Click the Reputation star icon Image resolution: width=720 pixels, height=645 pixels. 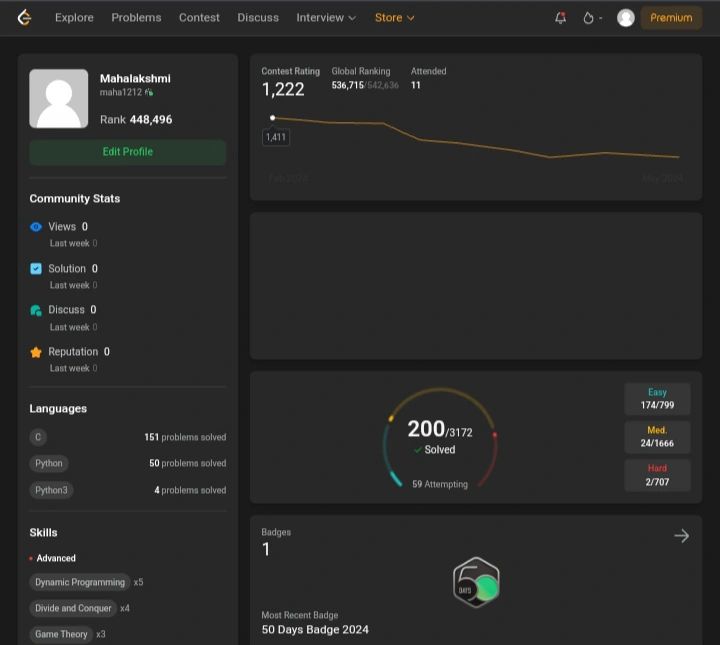(x=36, y=352)
